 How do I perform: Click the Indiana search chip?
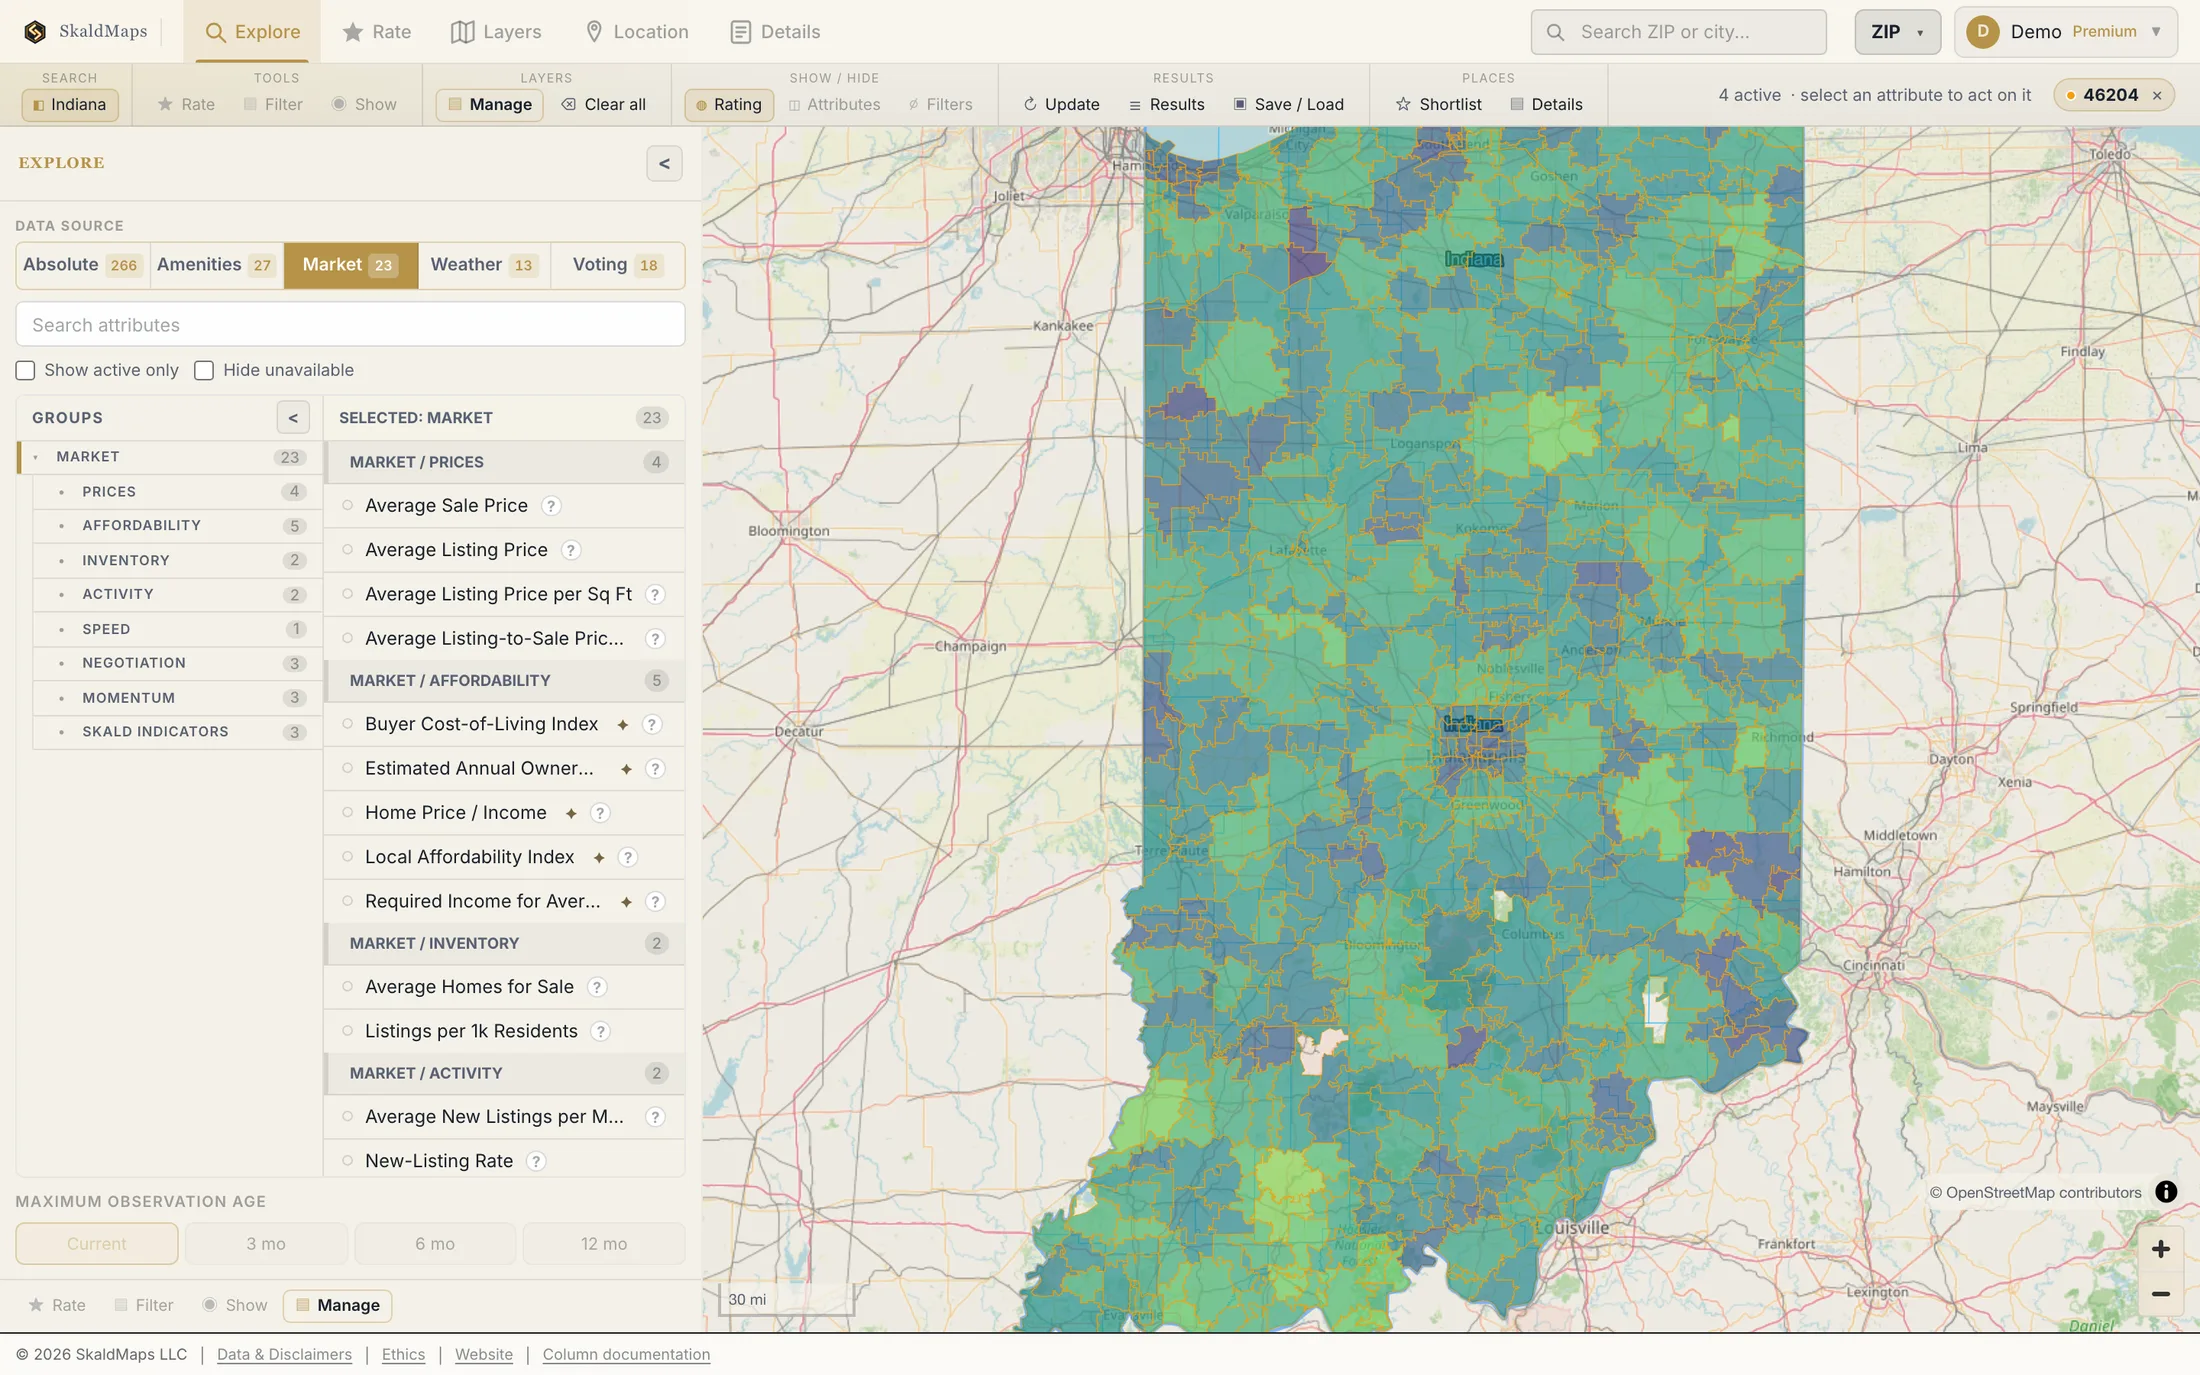[70, 105]
